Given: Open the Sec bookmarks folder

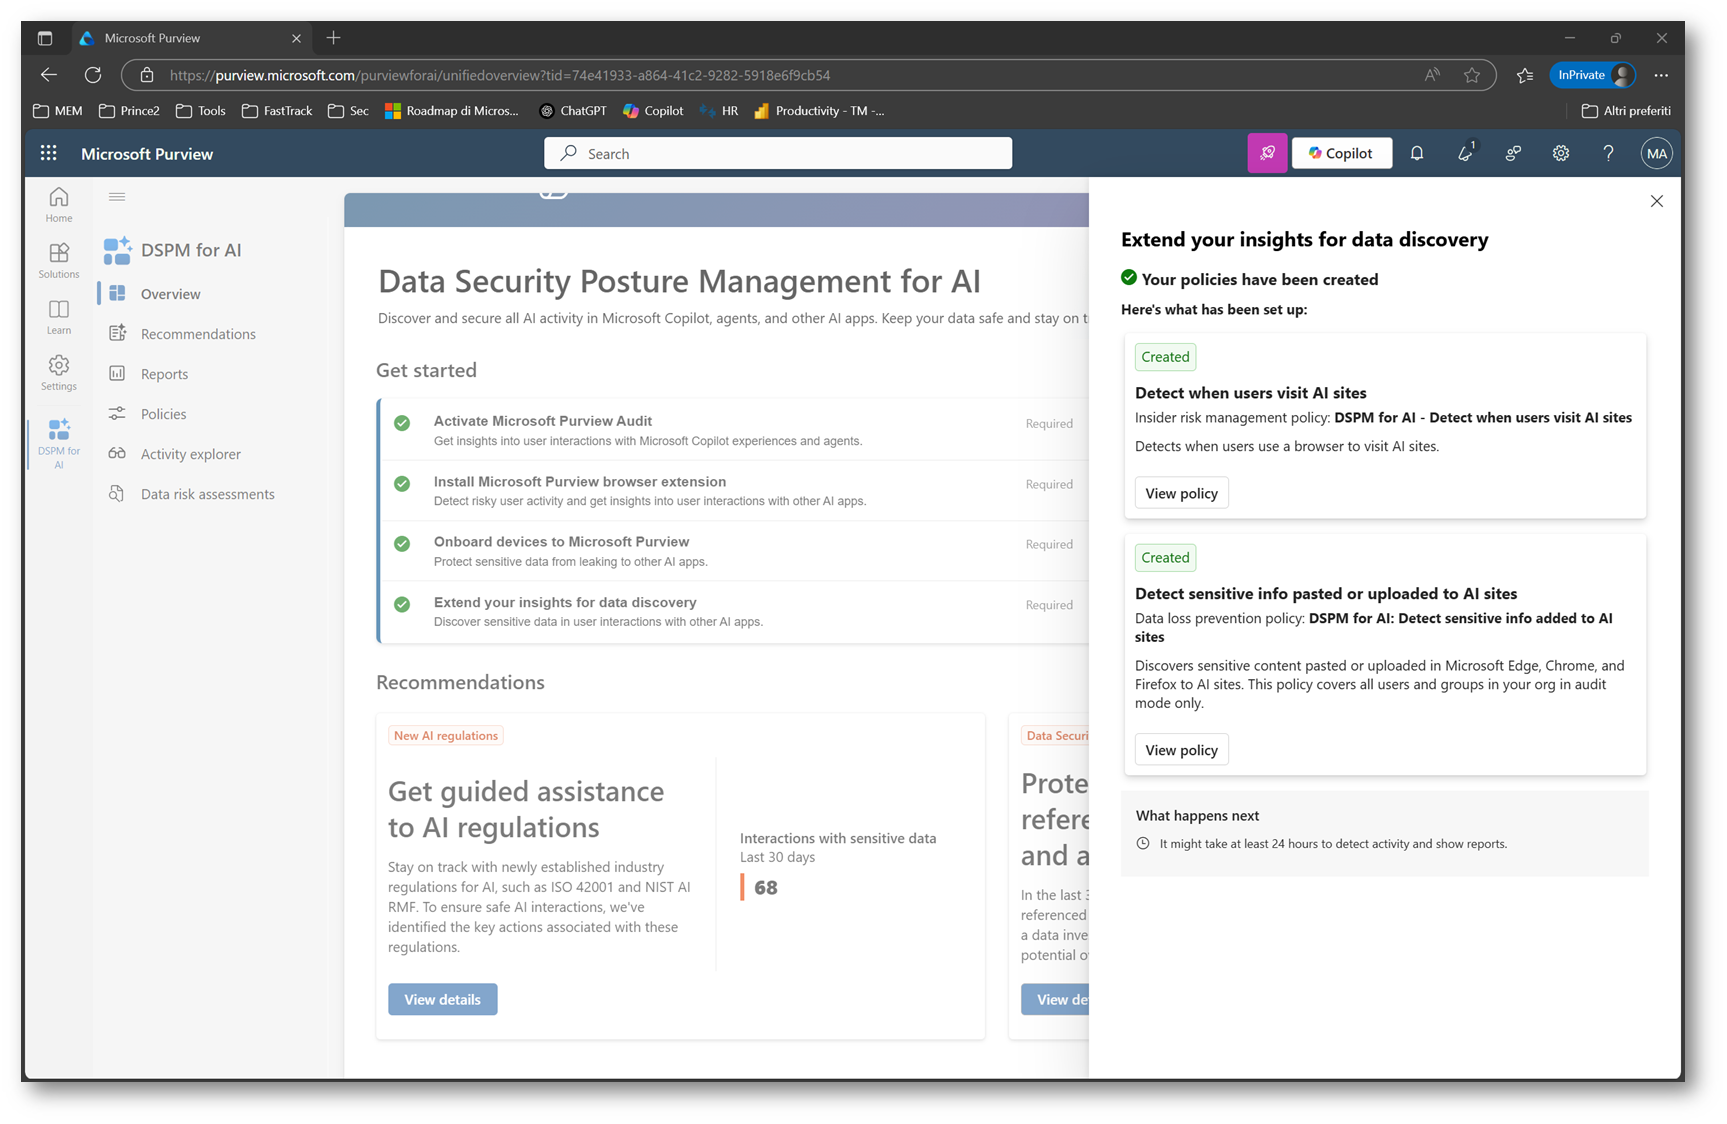Looking at the screenshot, I should pyautogui.click(x=348, y=111).
